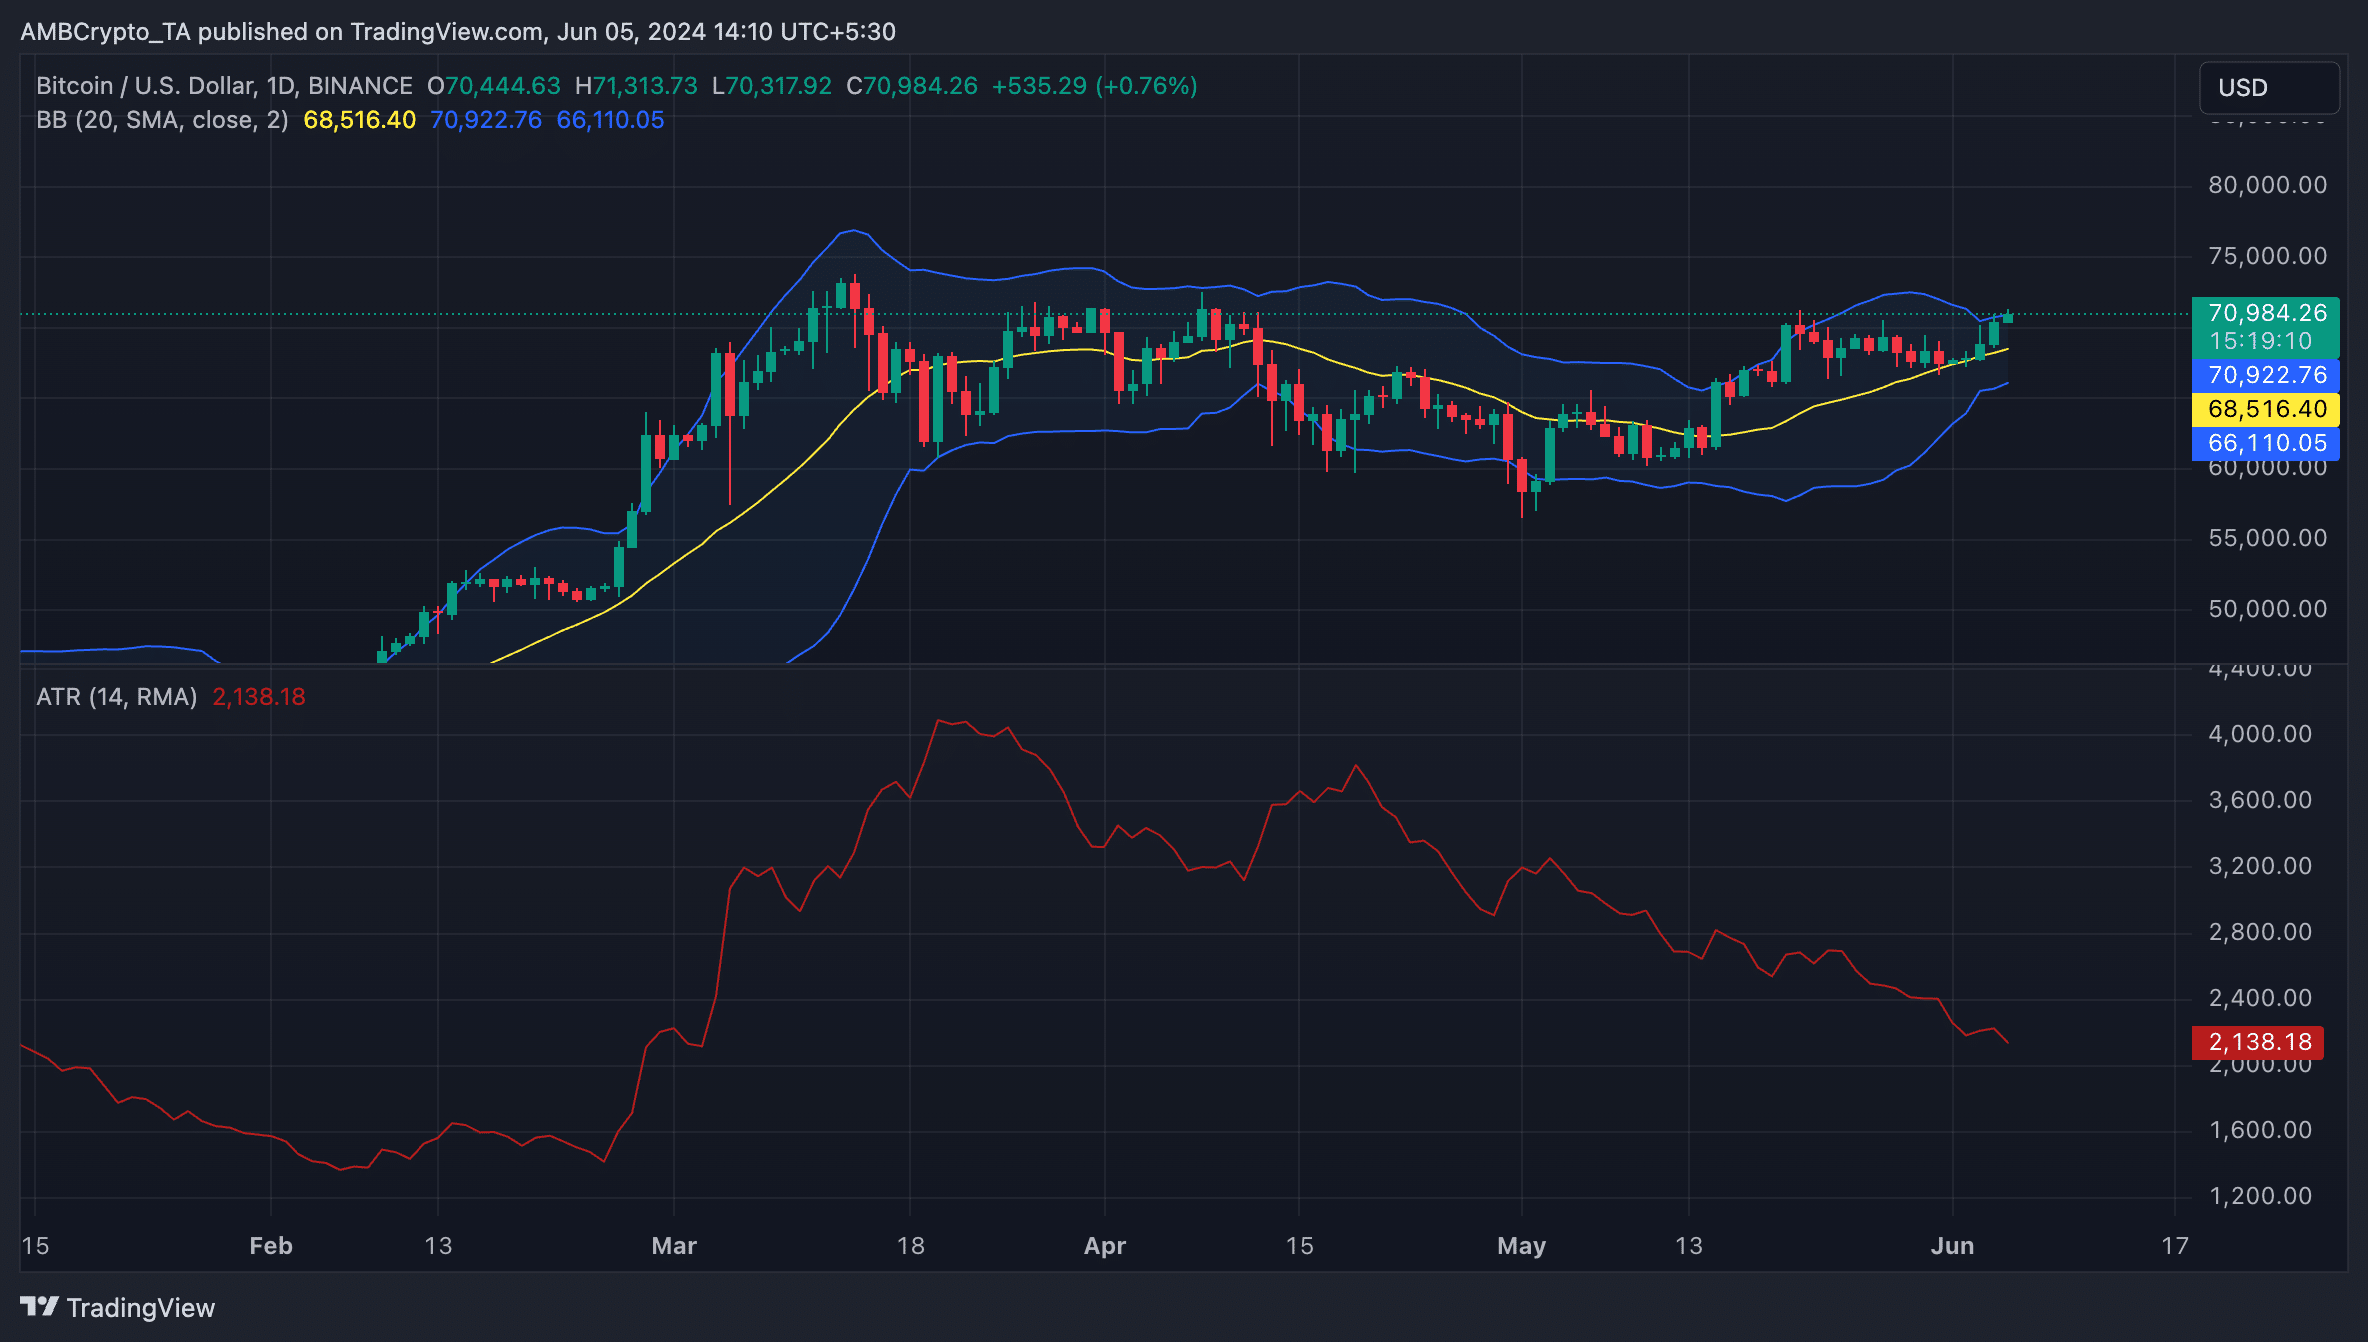The height and width of the screenshot is (1342, 2368).
Task: Click the close price C70,984.26
Action: 912,86
